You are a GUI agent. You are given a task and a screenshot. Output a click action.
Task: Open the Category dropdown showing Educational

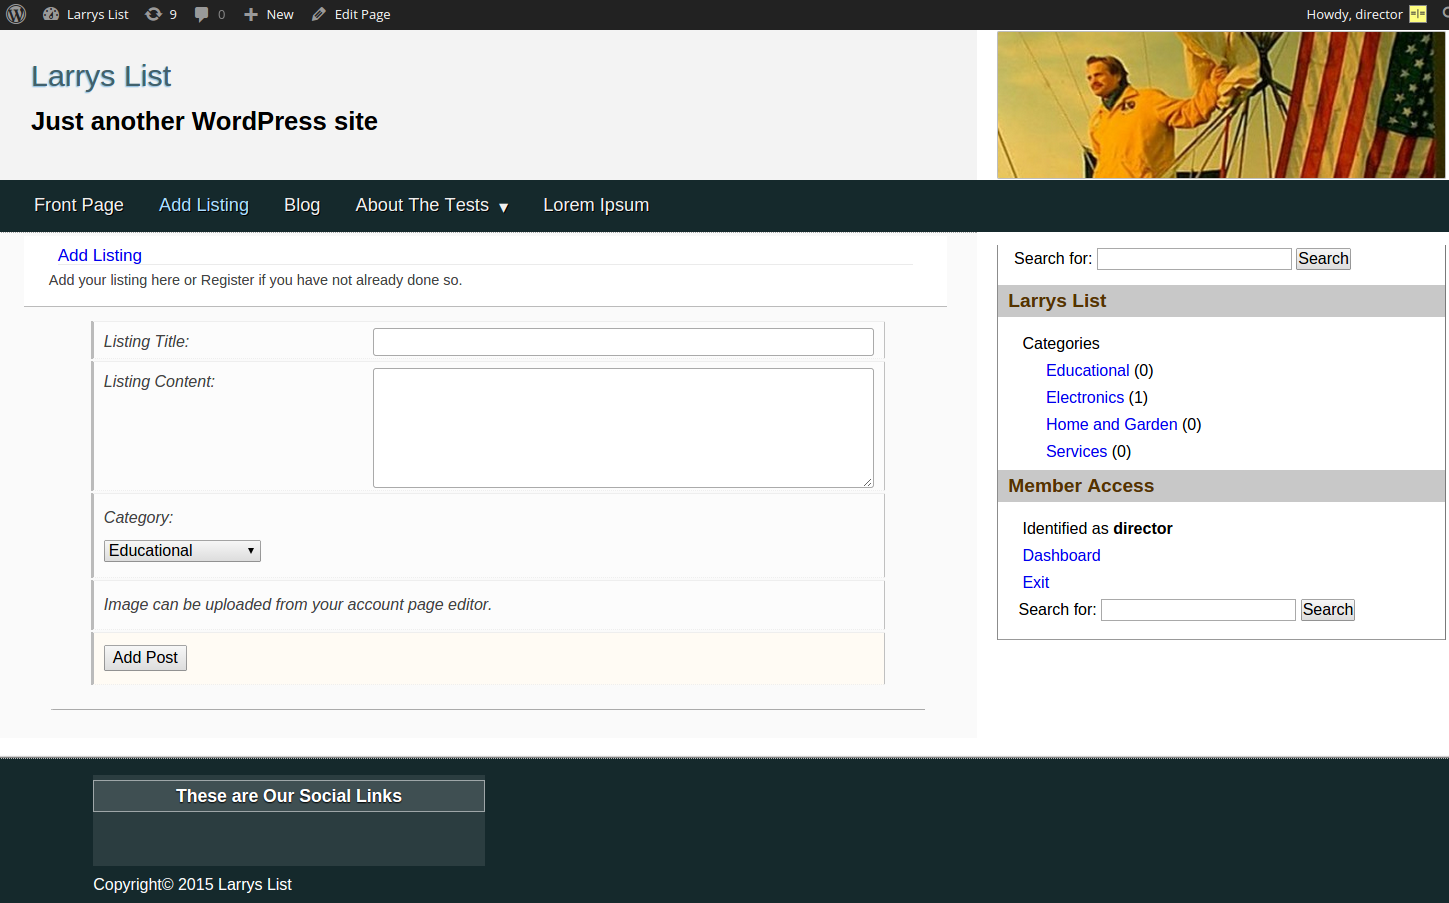point(182,551)
